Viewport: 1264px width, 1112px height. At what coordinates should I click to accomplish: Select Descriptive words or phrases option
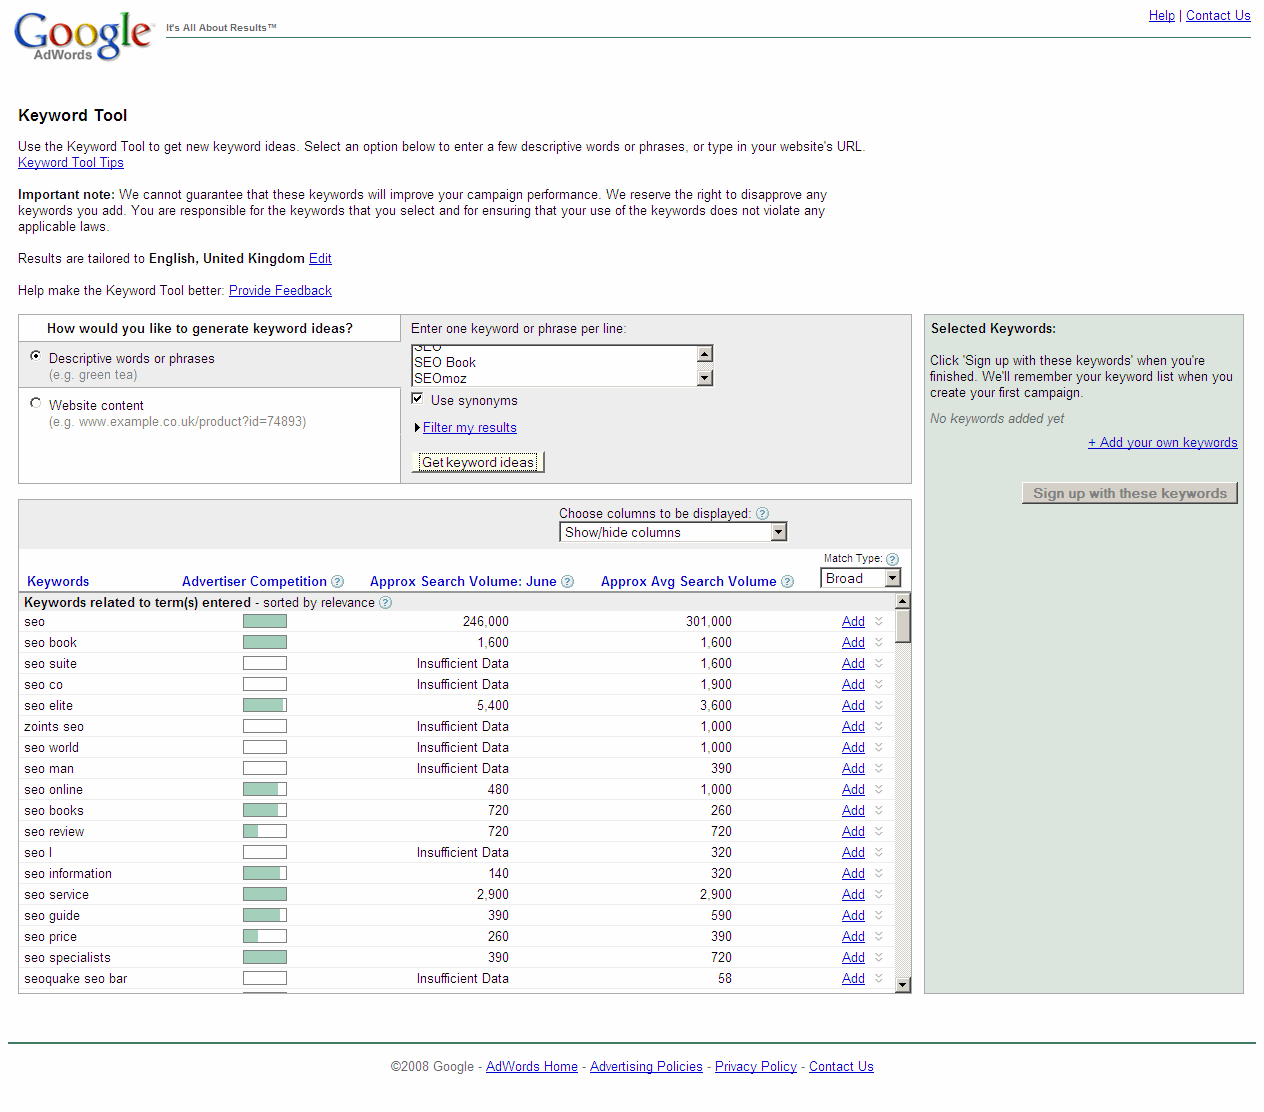coord(35,355)
